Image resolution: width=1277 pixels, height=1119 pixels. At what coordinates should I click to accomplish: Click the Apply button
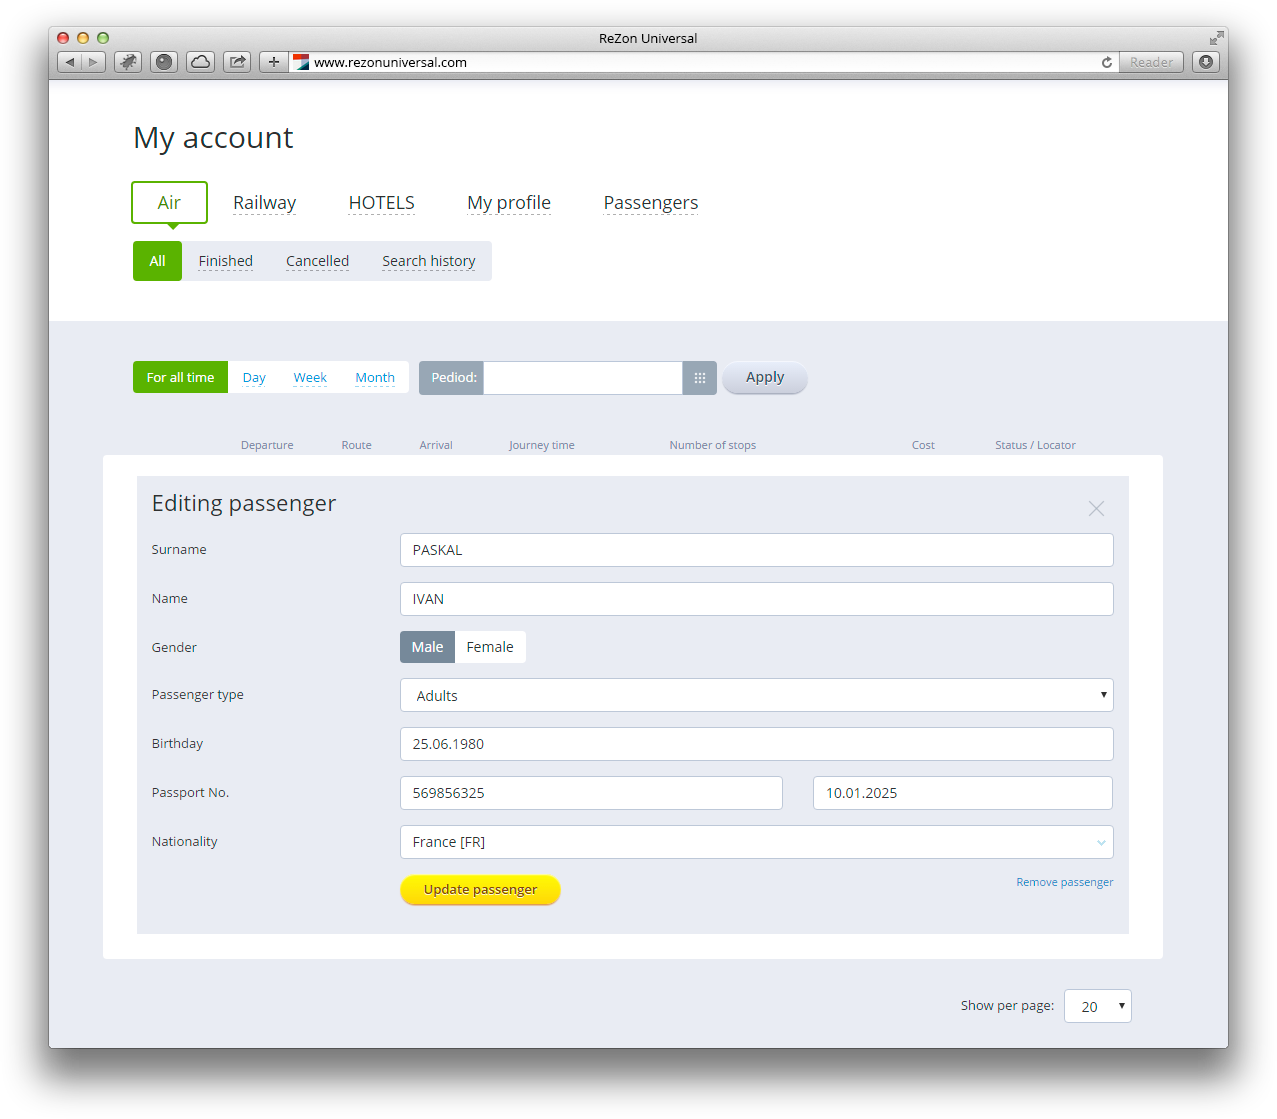point(765,377)
